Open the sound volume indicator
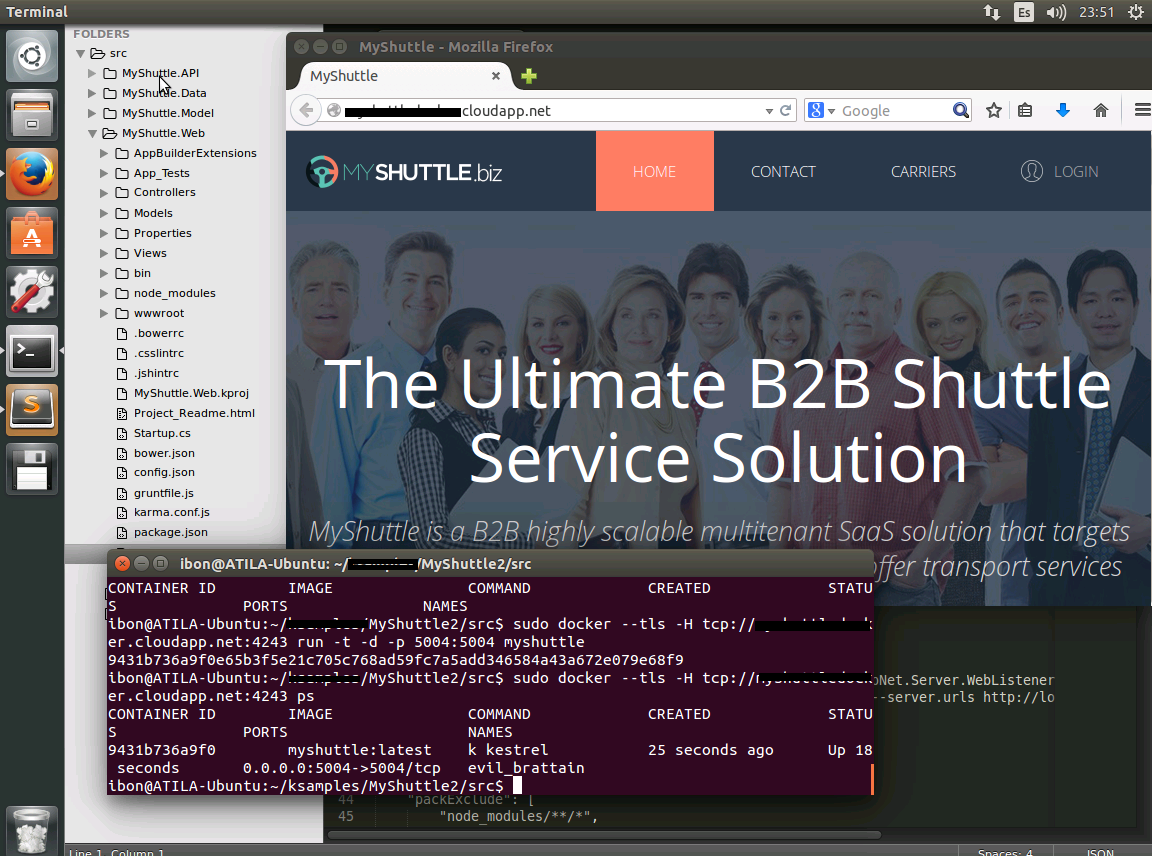Screen dimensions: 1152x856 [1056, 12]
